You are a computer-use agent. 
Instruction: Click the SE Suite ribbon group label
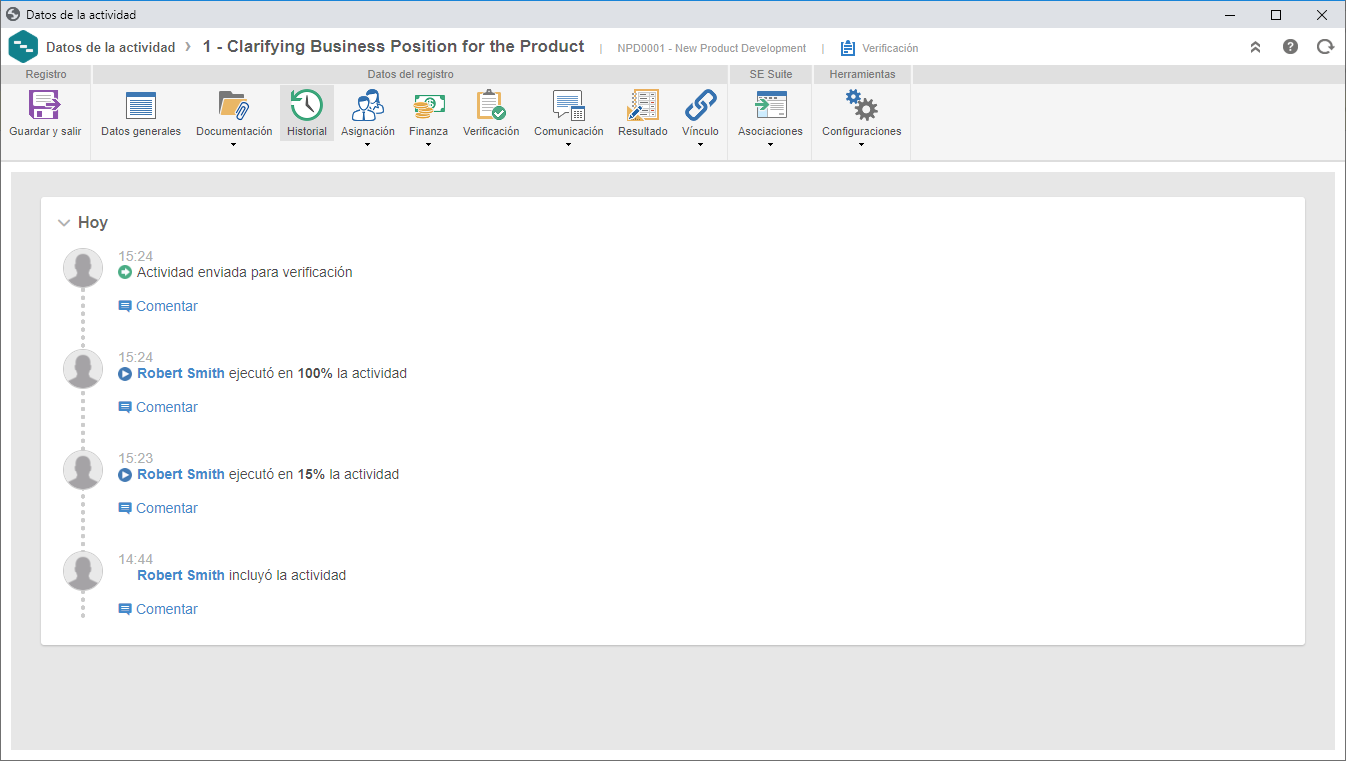770,74
